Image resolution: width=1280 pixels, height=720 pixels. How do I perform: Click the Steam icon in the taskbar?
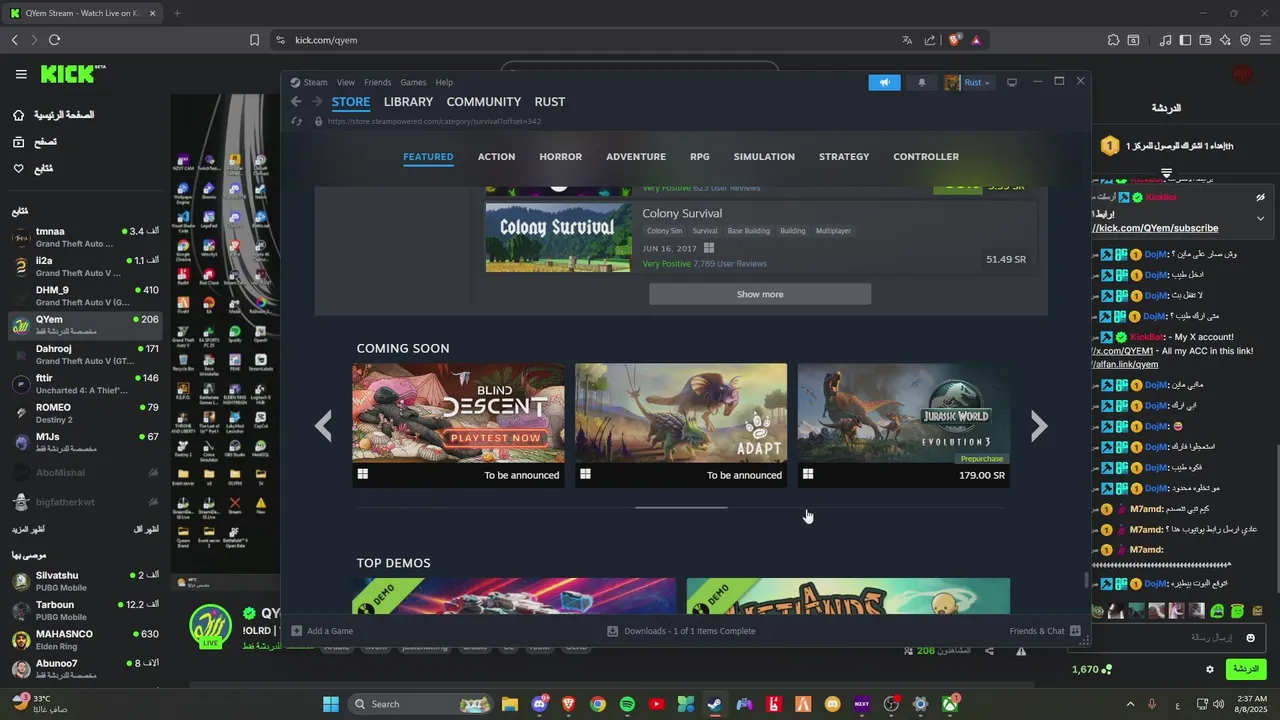[714, 704]
